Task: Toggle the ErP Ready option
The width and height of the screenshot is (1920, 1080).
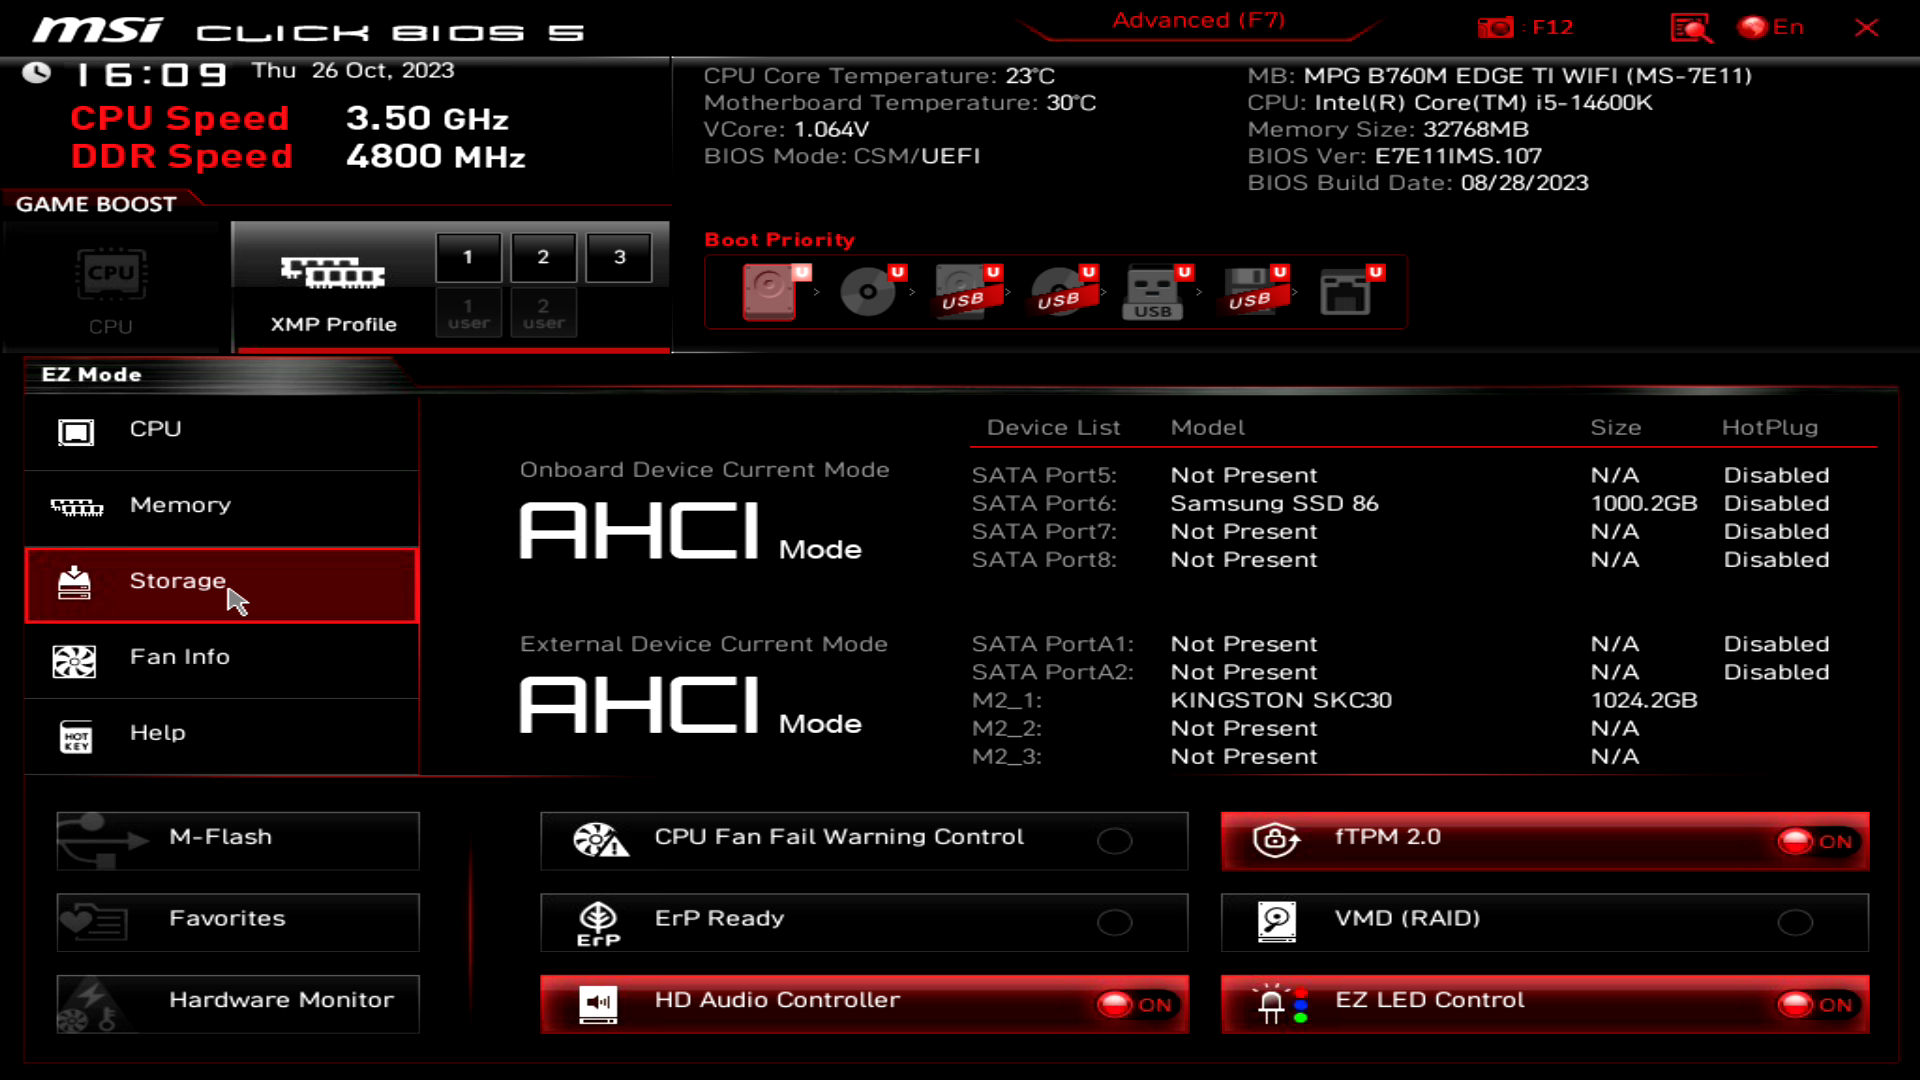Action: (1114, 922)
